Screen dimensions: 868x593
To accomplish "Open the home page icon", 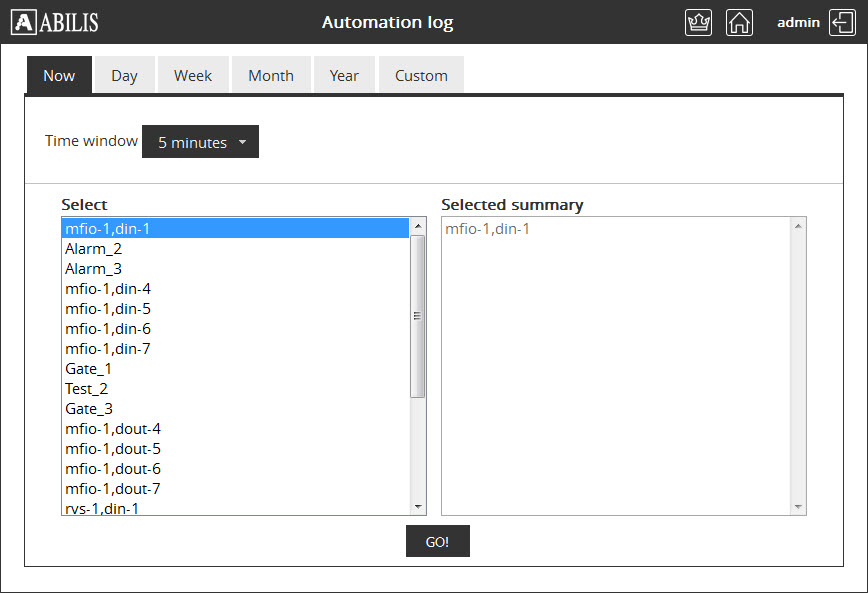I will (739, 23).
